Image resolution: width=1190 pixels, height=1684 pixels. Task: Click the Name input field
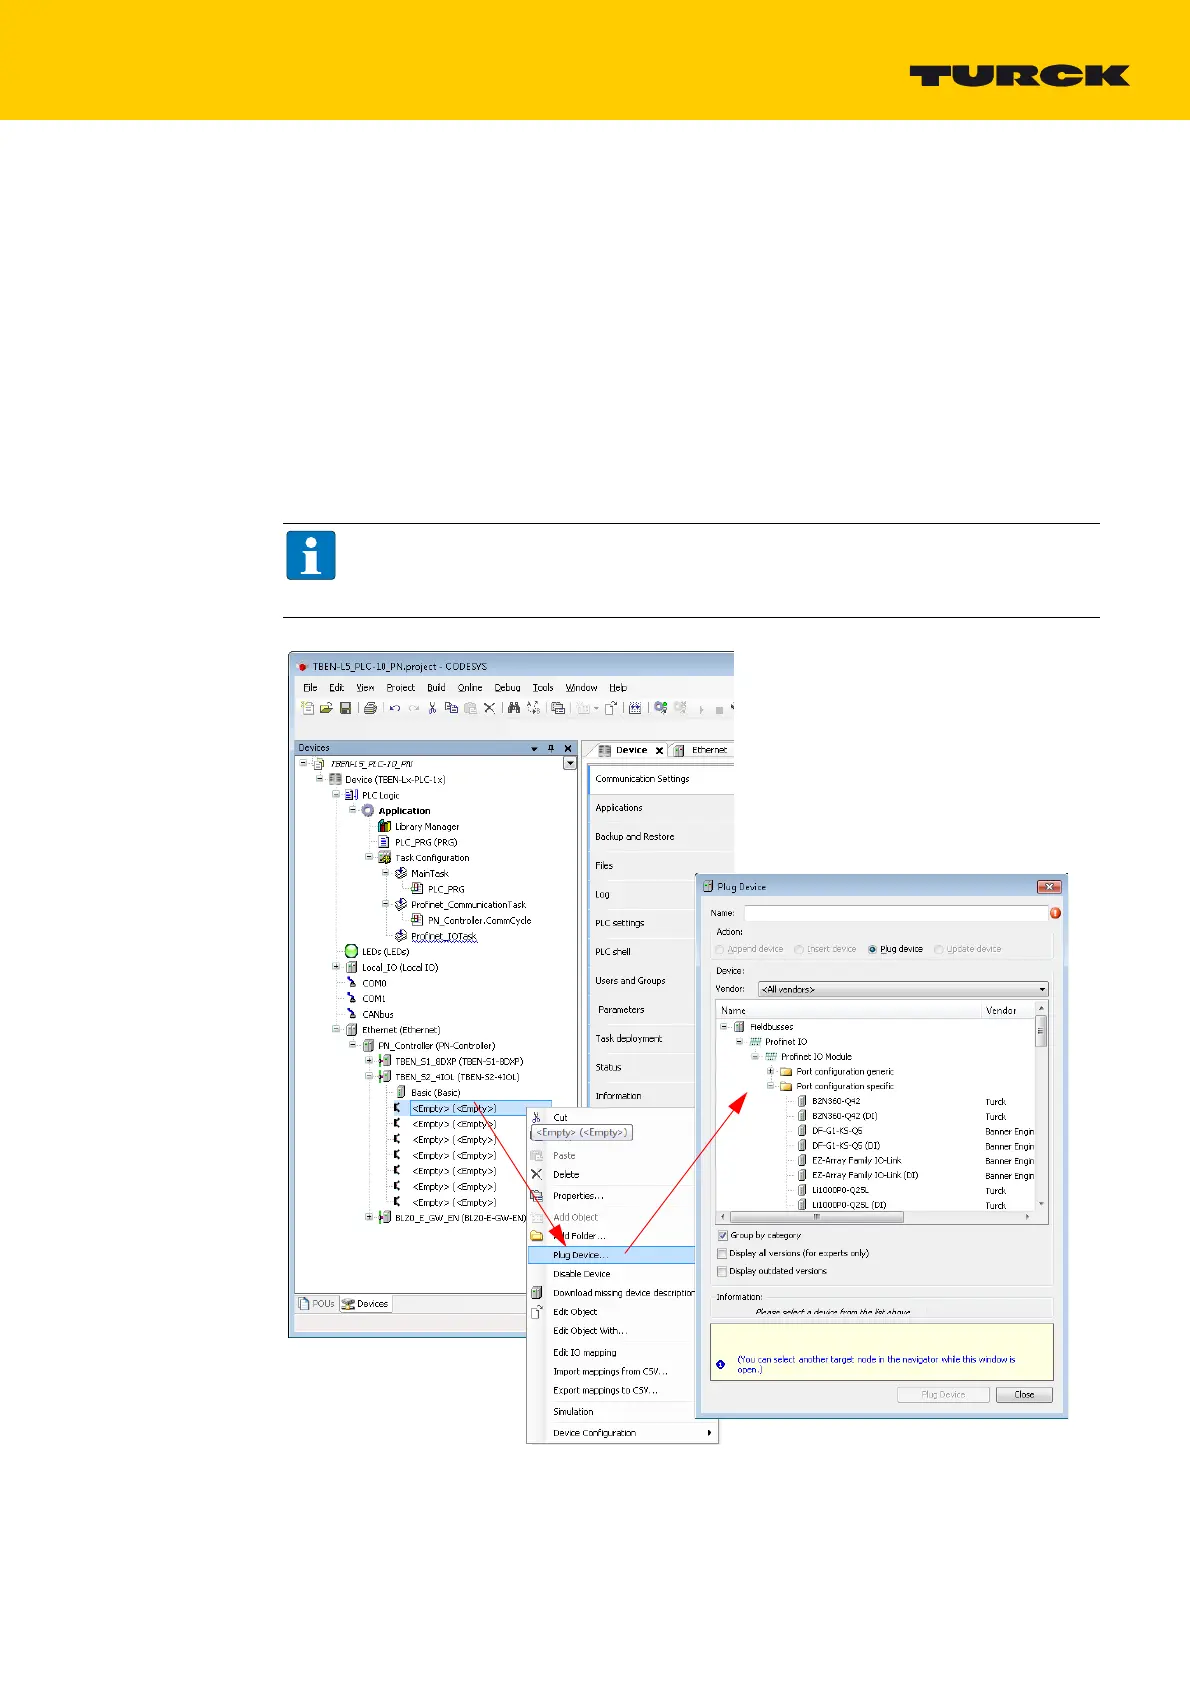pos(894,913)
